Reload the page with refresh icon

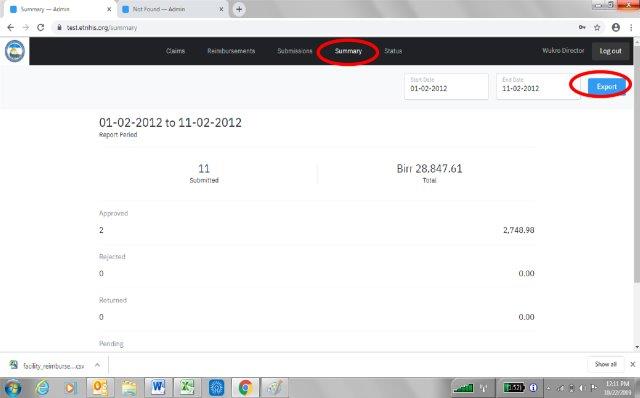coord(40,27)
